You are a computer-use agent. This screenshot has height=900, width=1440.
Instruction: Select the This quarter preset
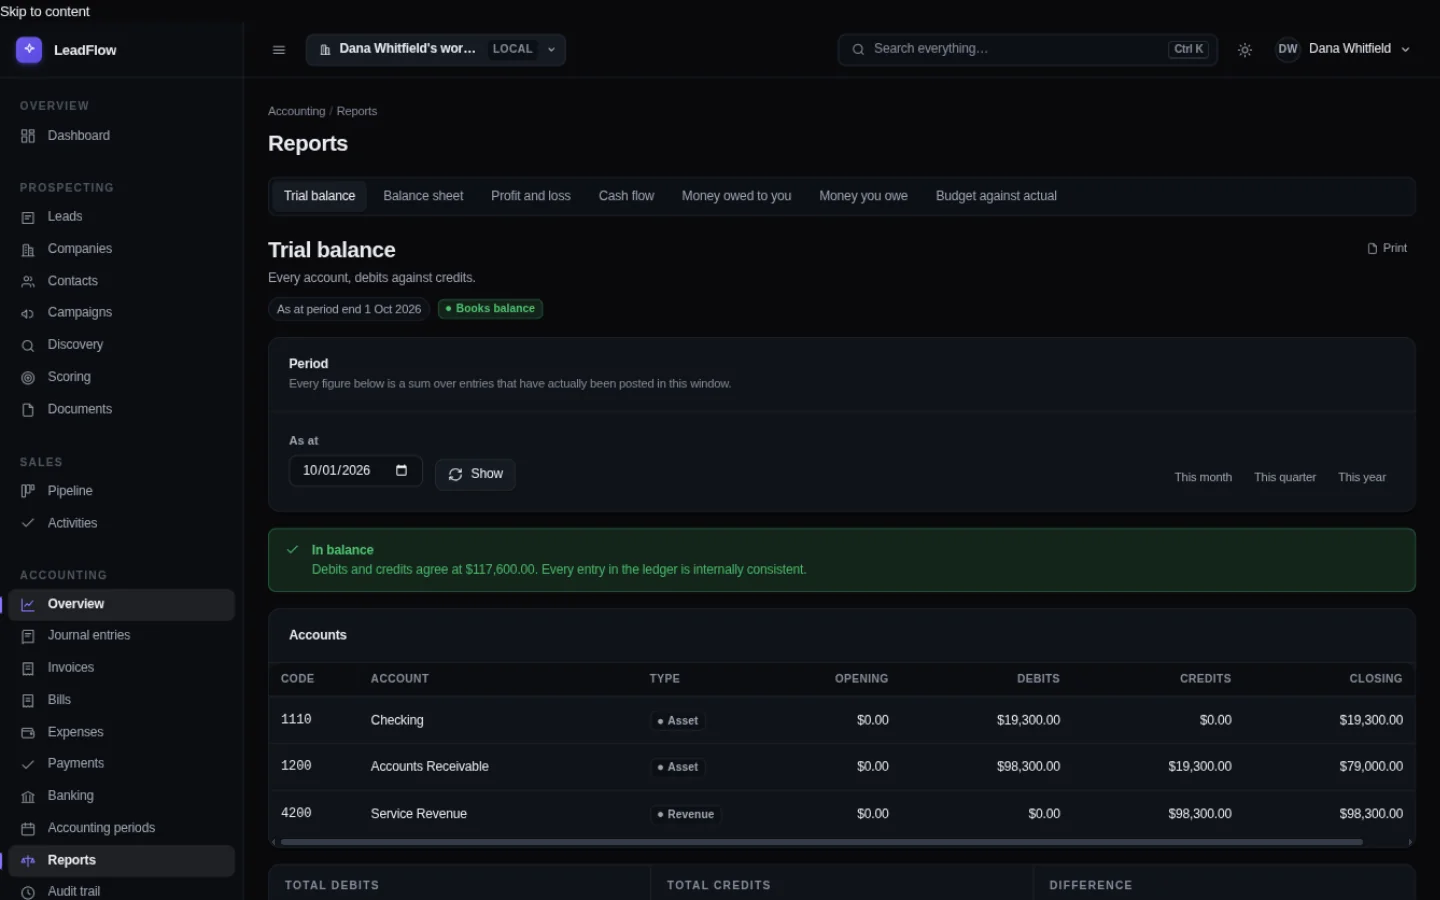pyautogui.click(x=1285, y=477)
